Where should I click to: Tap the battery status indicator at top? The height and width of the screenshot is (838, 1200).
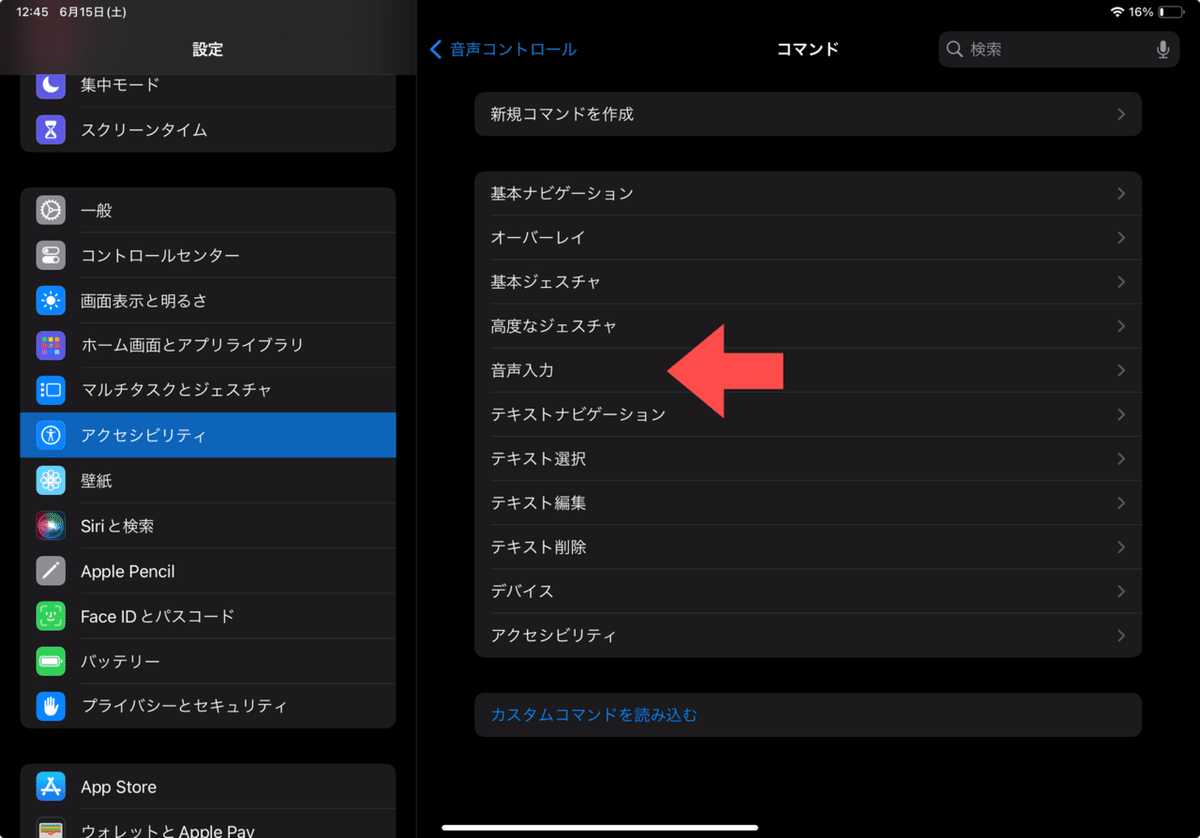(x=1169, y=11)
